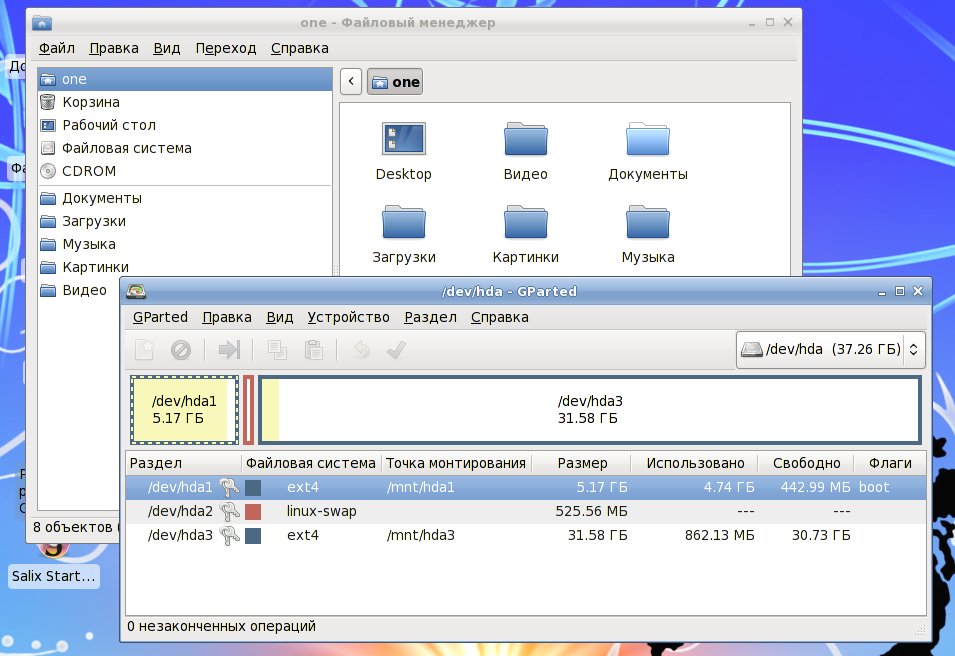Click the Apply checkmark icon in GParted
The width and height of the screenshot is (955, 656).
pos(396,350)
